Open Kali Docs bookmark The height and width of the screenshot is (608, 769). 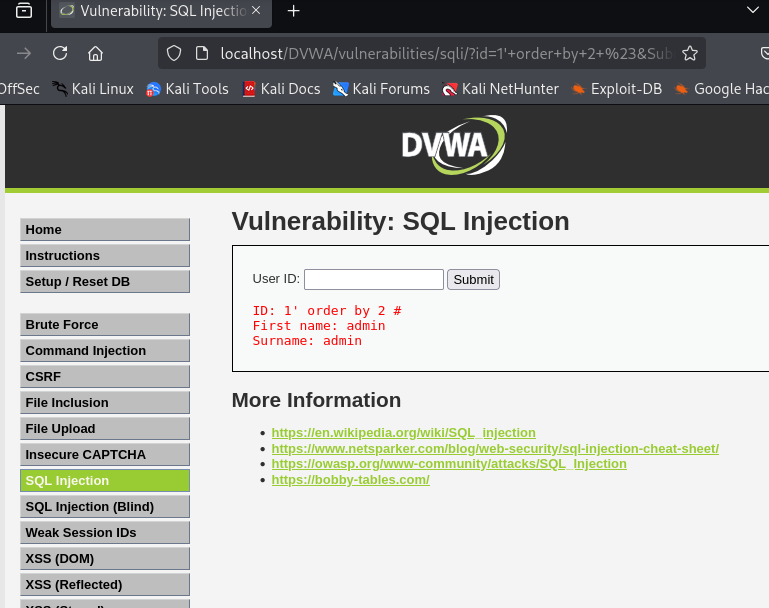(x=282, y=89)
